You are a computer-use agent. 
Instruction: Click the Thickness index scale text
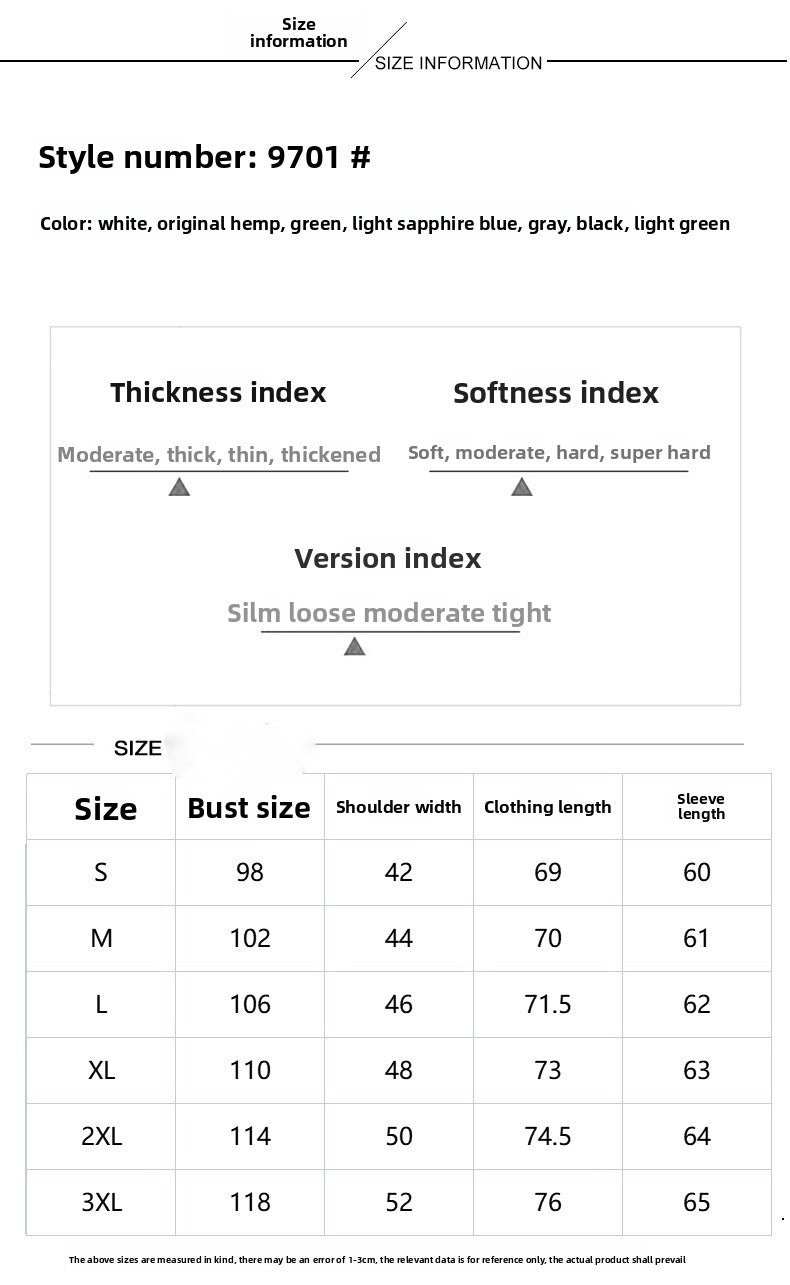(x=219, y=455)
